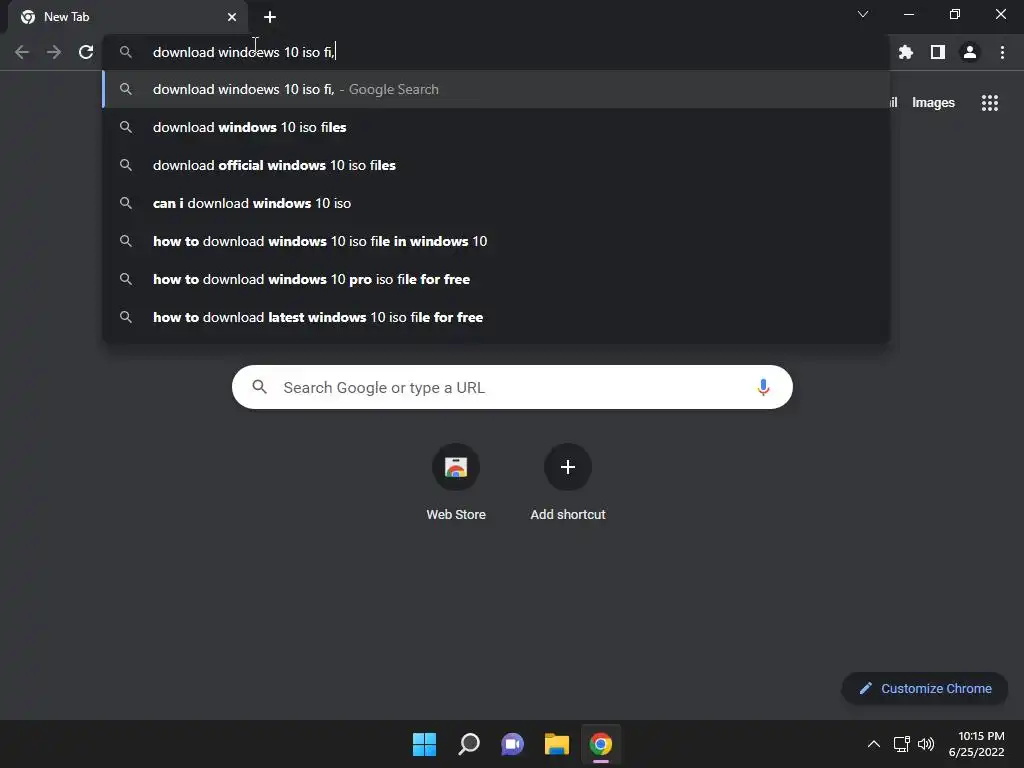Click the Add shortcut plus button
1024x768 pixels.
(x=568, y=467)
